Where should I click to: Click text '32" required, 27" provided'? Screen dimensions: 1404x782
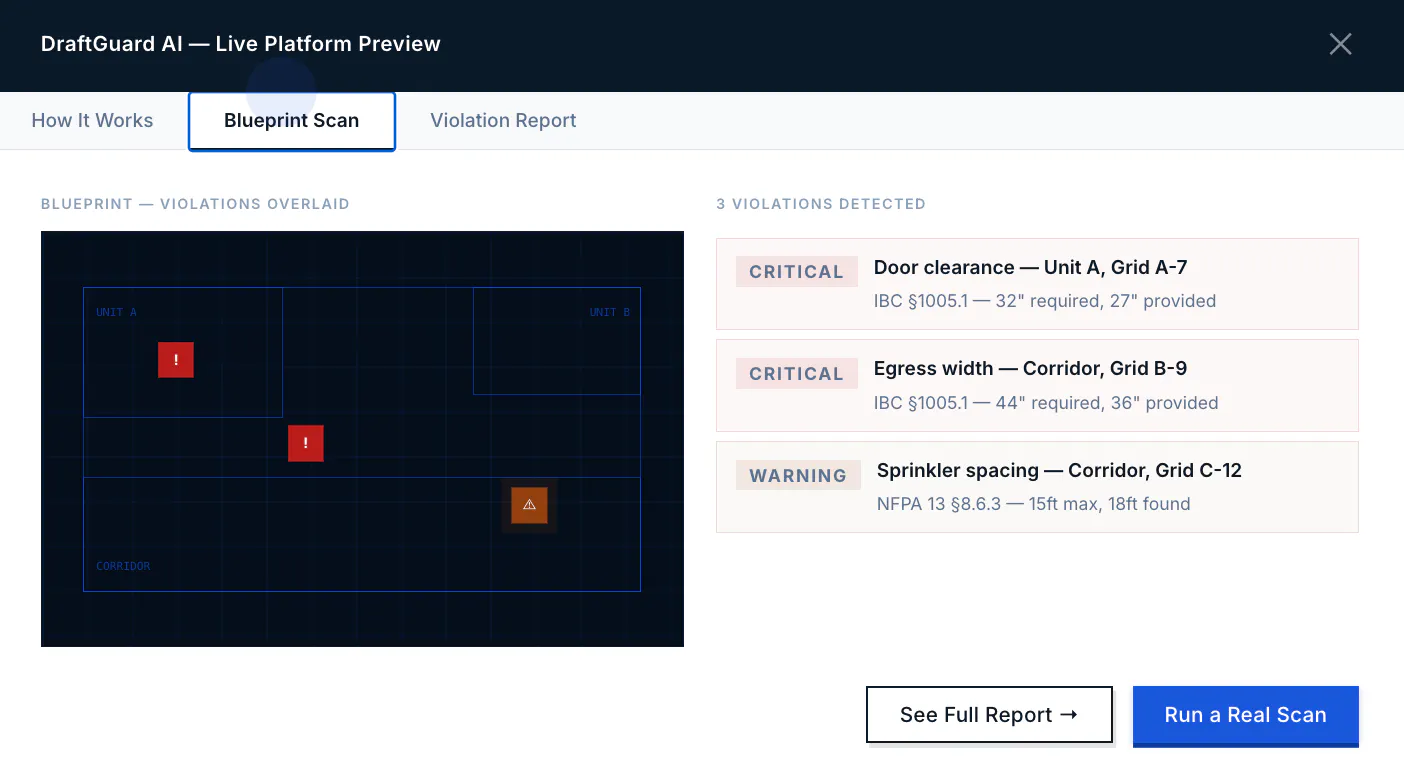(1106, 301)
